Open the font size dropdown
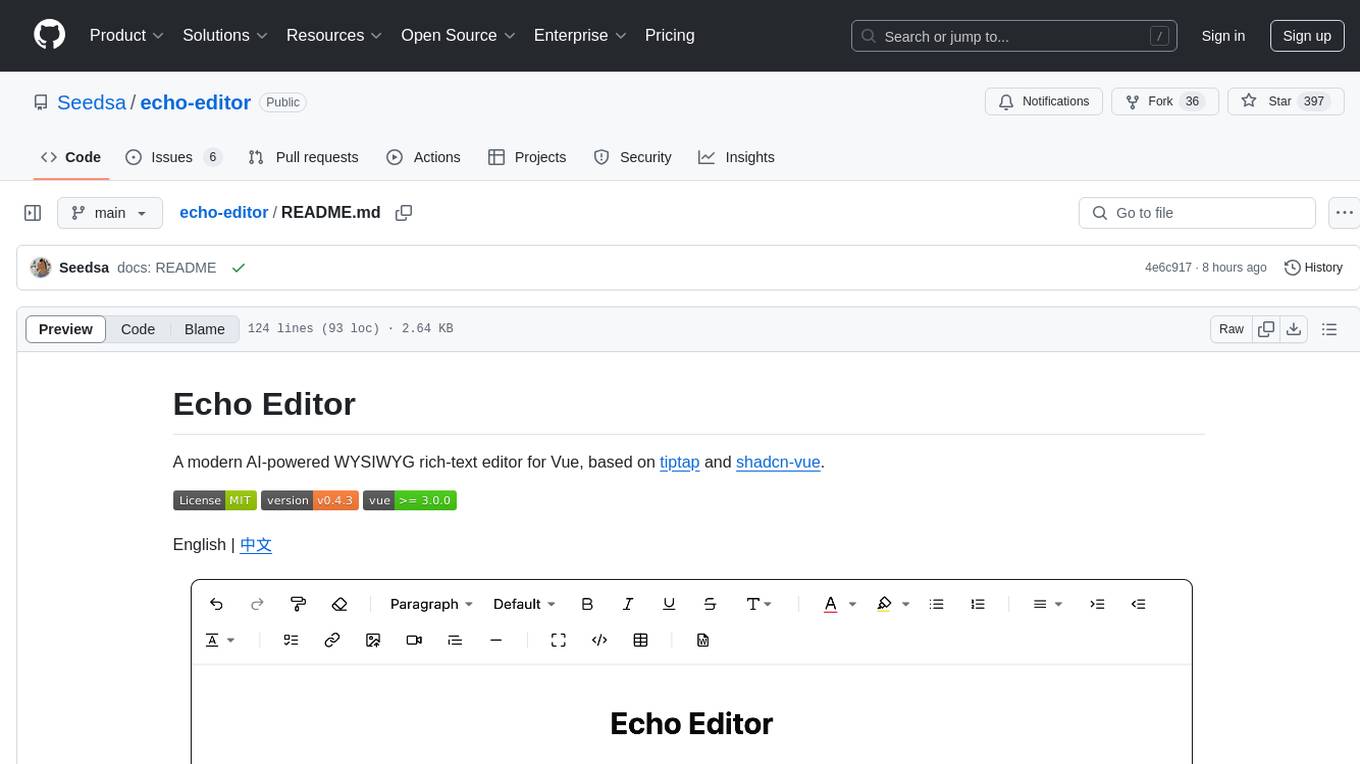1360x764 pixels. click(759, 604)
